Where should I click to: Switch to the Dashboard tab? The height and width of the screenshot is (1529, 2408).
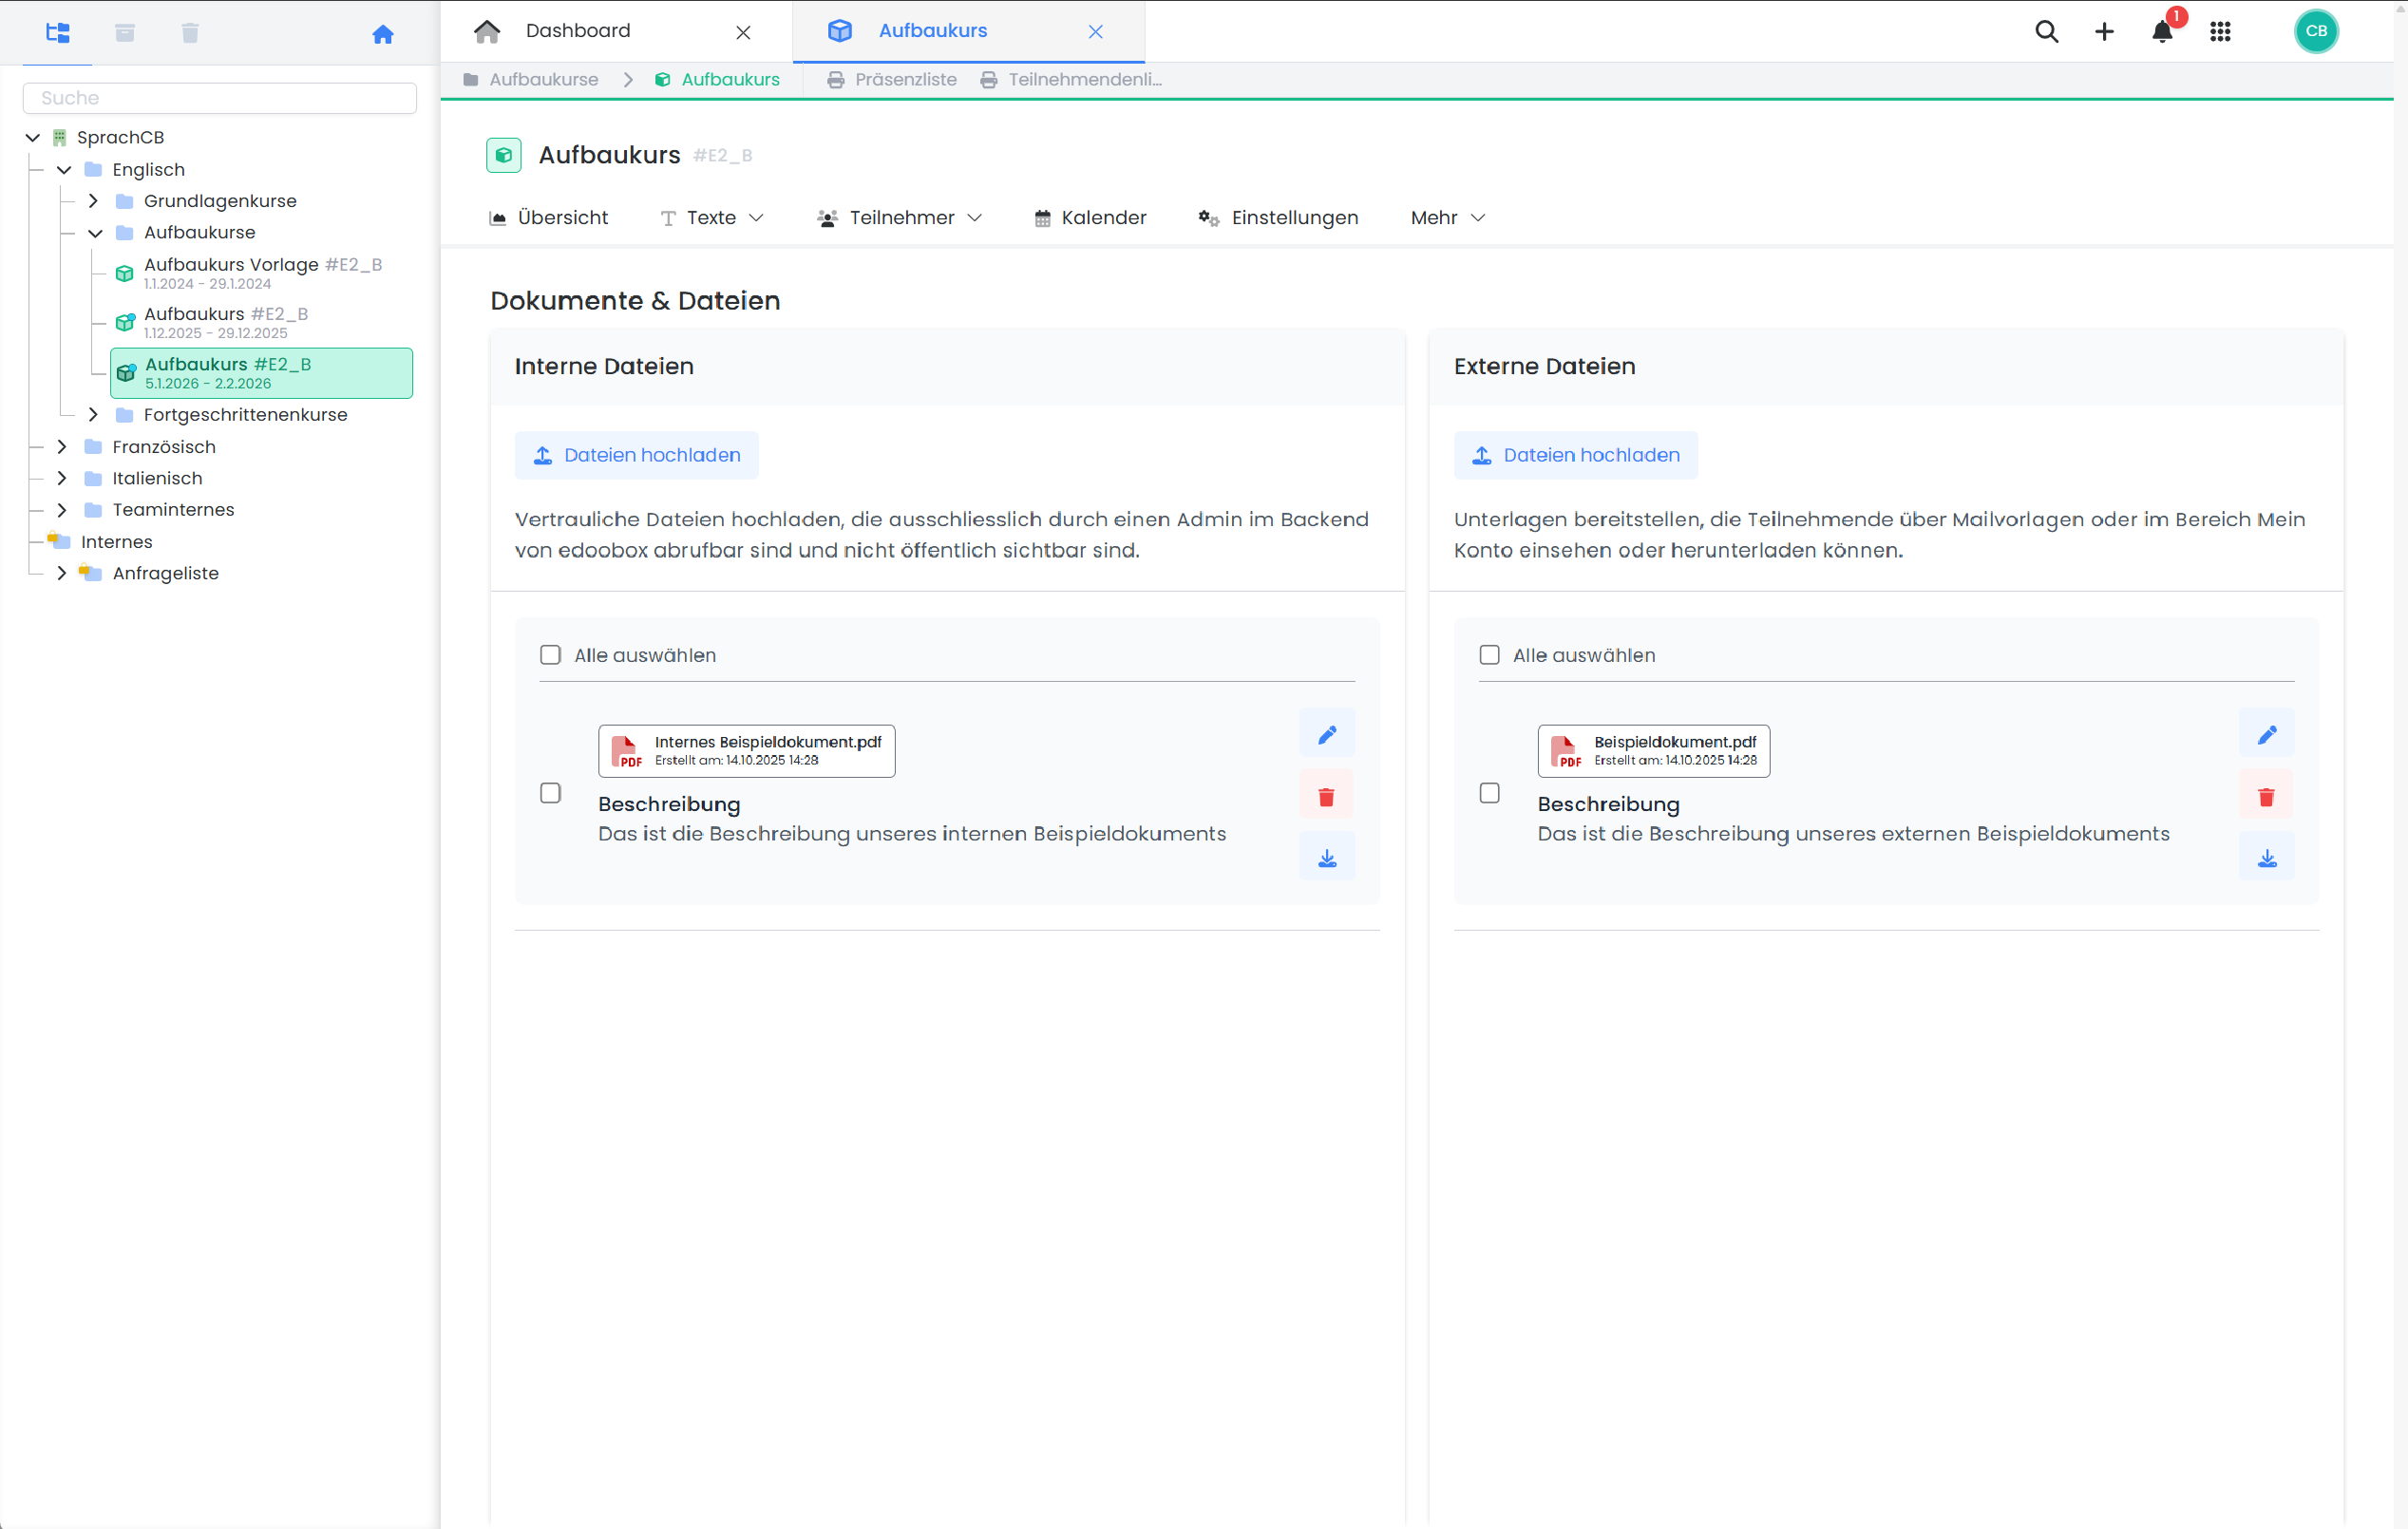(x=578, y=31)
